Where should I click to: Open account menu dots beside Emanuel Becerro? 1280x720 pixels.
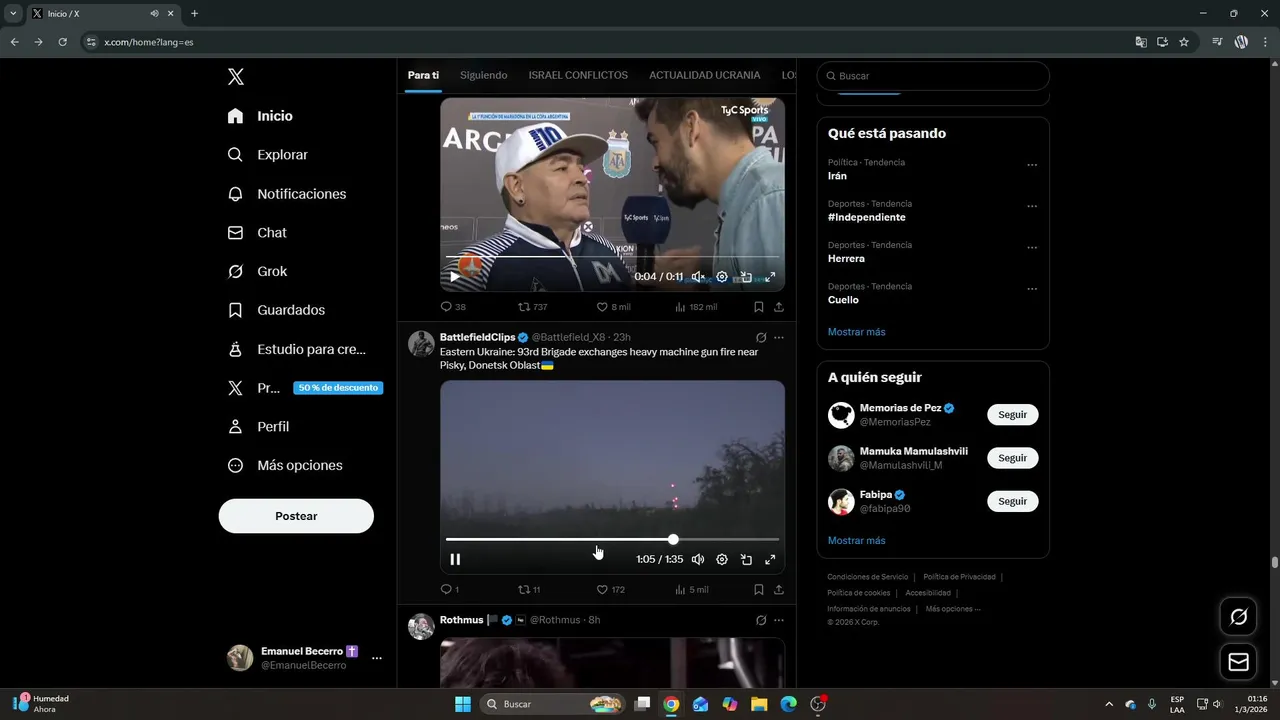pos(377,658)
